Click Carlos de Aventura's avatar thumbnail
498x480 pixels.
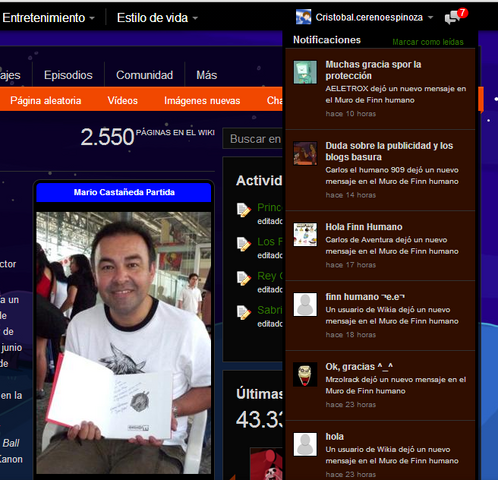point(305,235)
